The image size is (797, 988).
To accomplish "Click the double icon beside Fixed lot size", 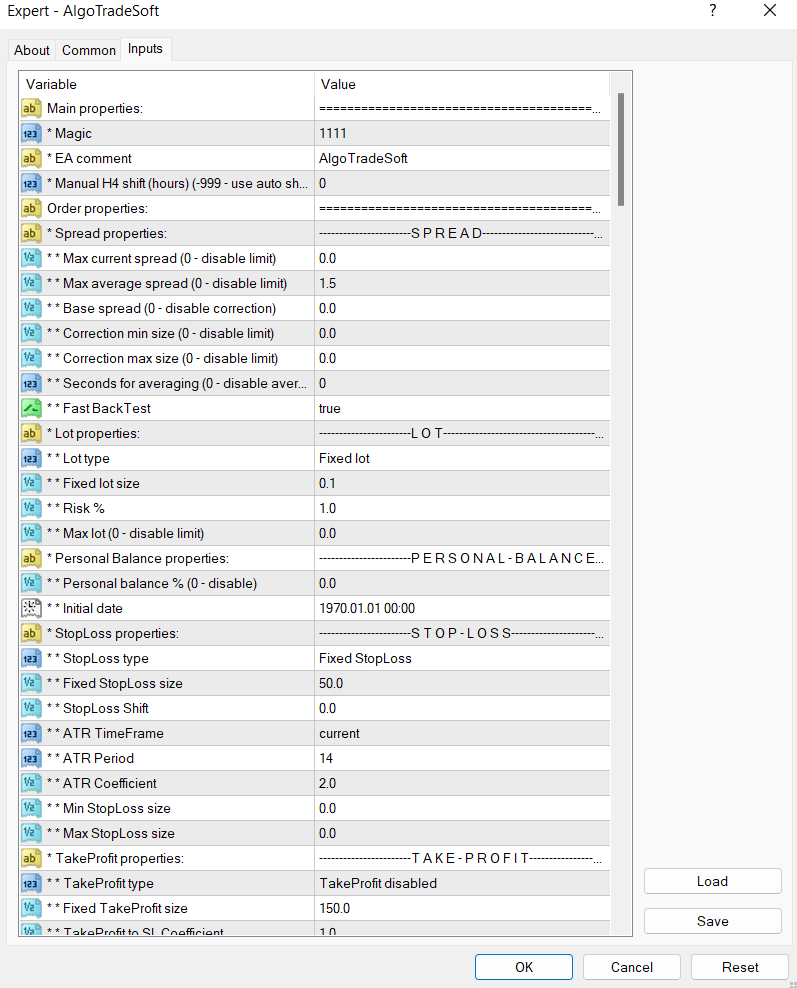I will pos(31,483).
